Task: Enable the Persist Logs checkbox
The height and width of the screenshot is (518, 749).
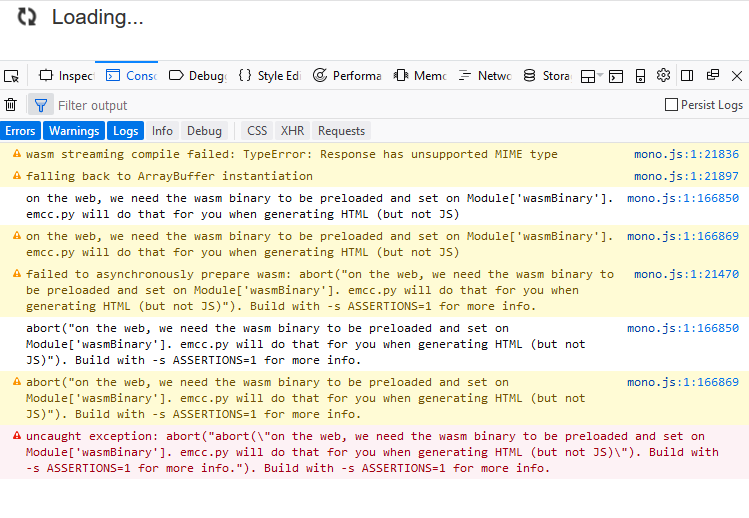Action: 671,105
